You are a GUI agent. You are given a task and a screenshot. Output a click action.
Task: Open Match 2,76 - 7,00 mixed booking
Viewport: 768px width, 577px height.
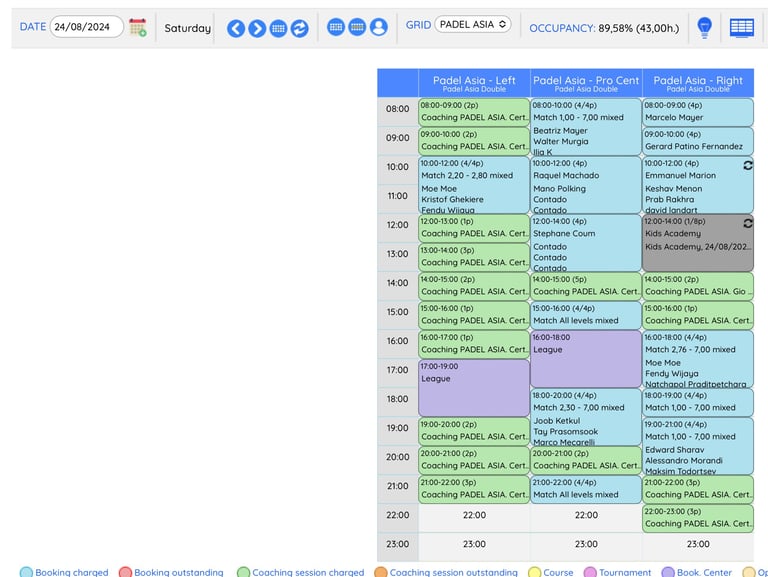click(698, 359)
